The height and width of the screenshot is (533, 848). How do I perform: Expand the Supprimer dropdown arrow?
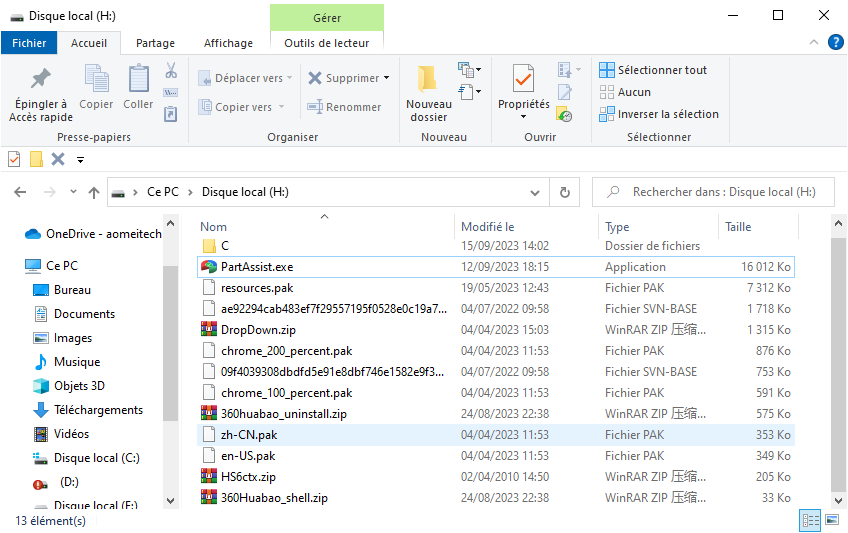pos(387,78)
